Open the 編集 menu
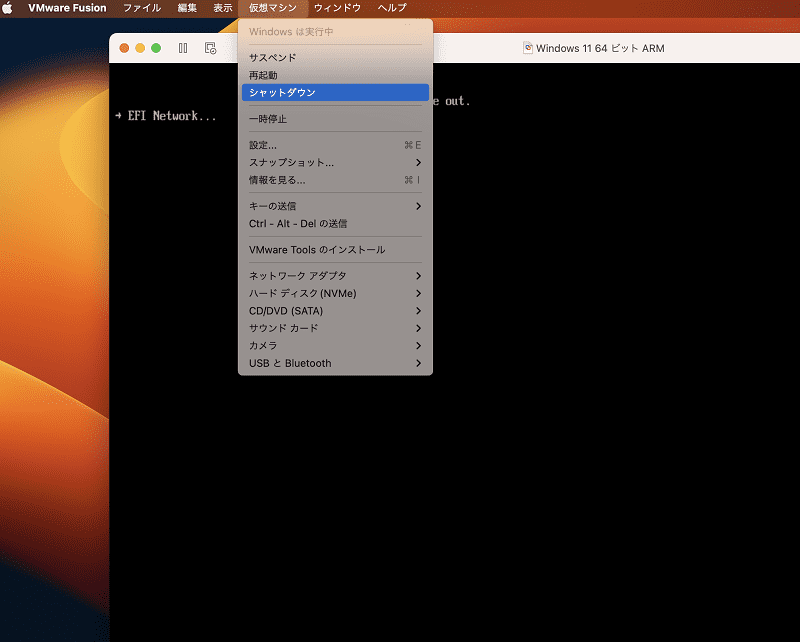This screenshot has height=642, width=800. [x=187, y=8]
